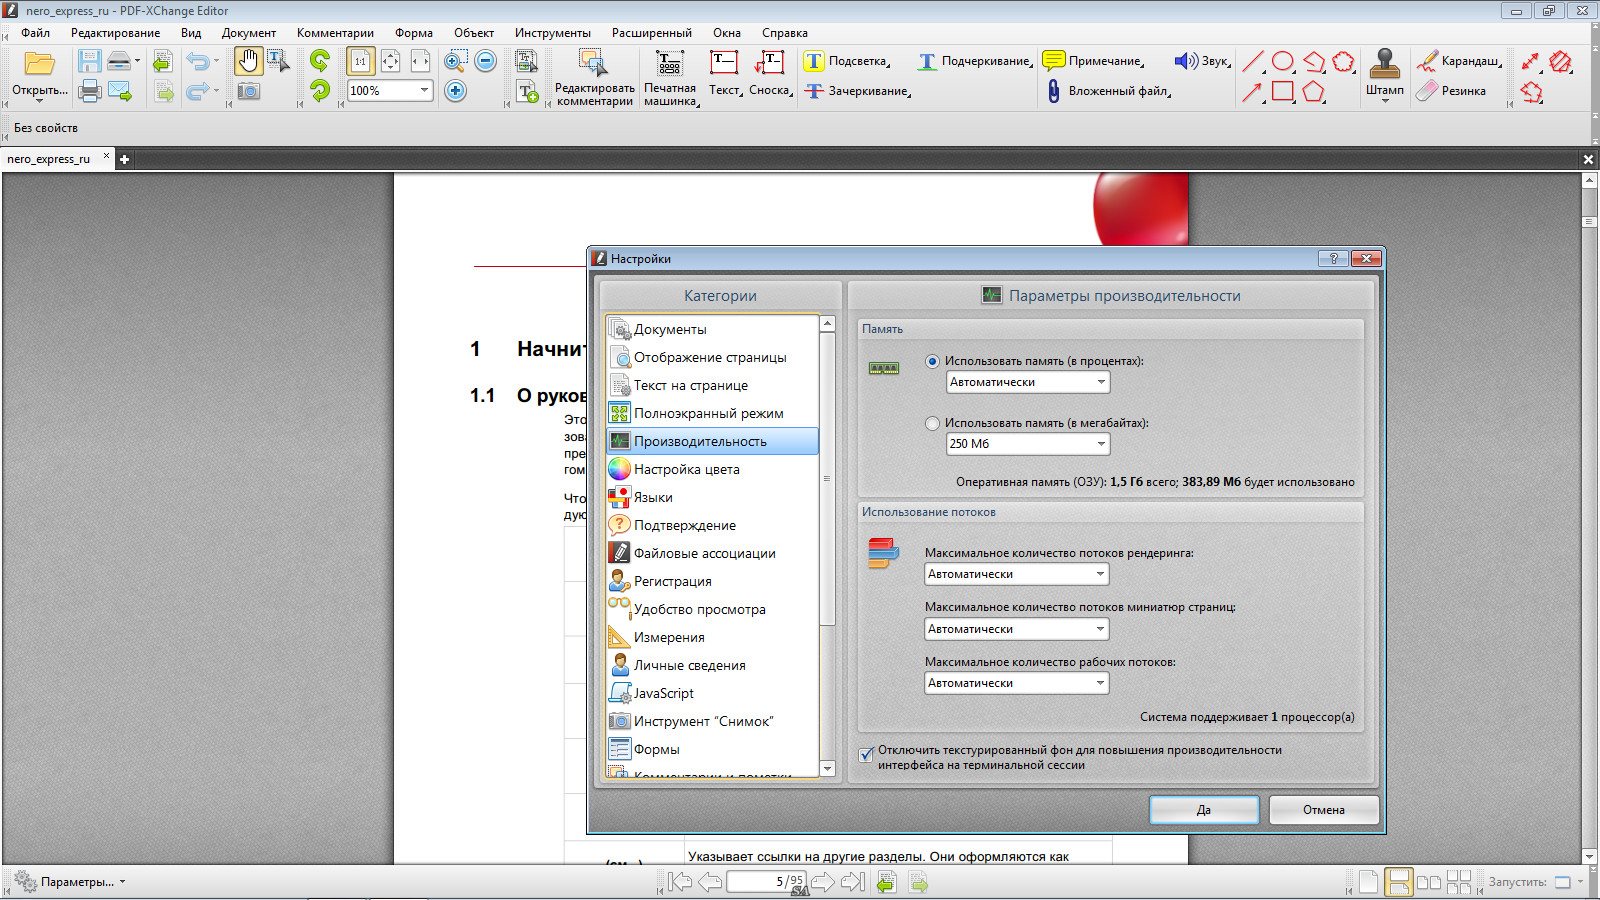Go to the next page arrow
This screenshot has height=900, width=1600.
[x=823, y=882]
